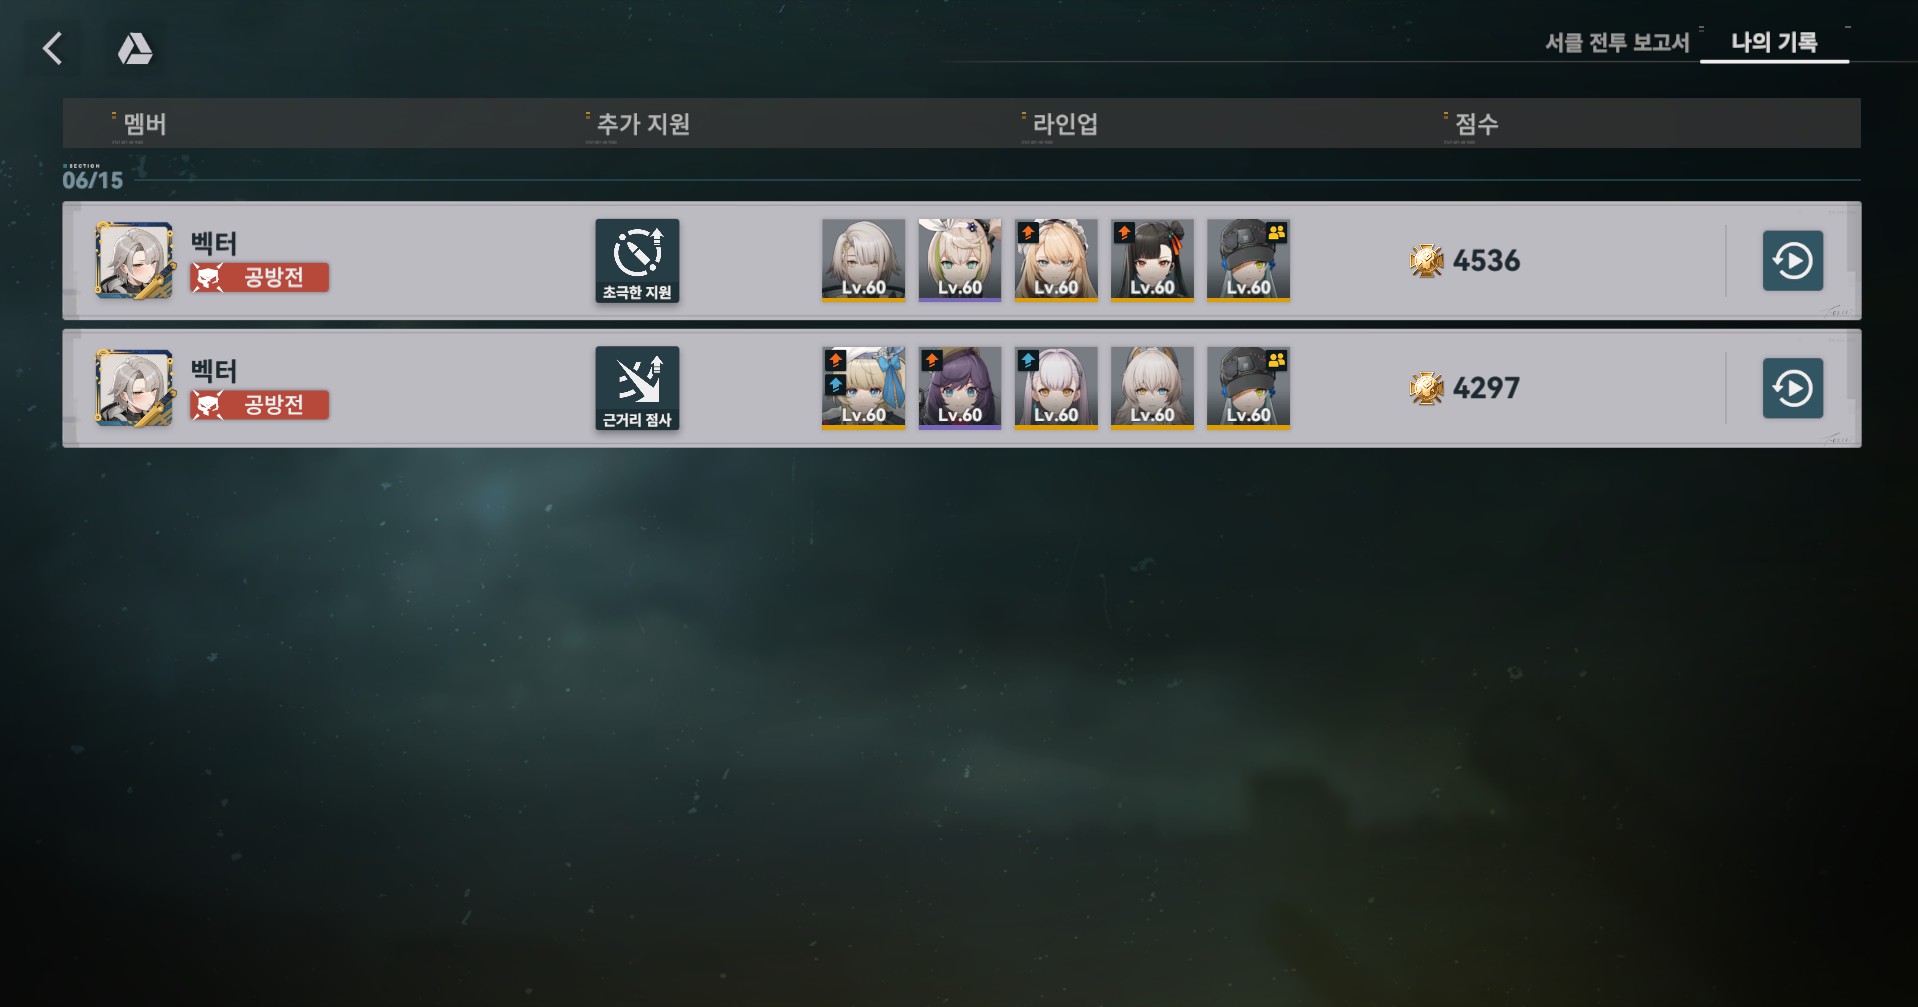Click the gold medal icon beside 4536
The height and width of the screenshot is (1007, 1918).
1427,261
